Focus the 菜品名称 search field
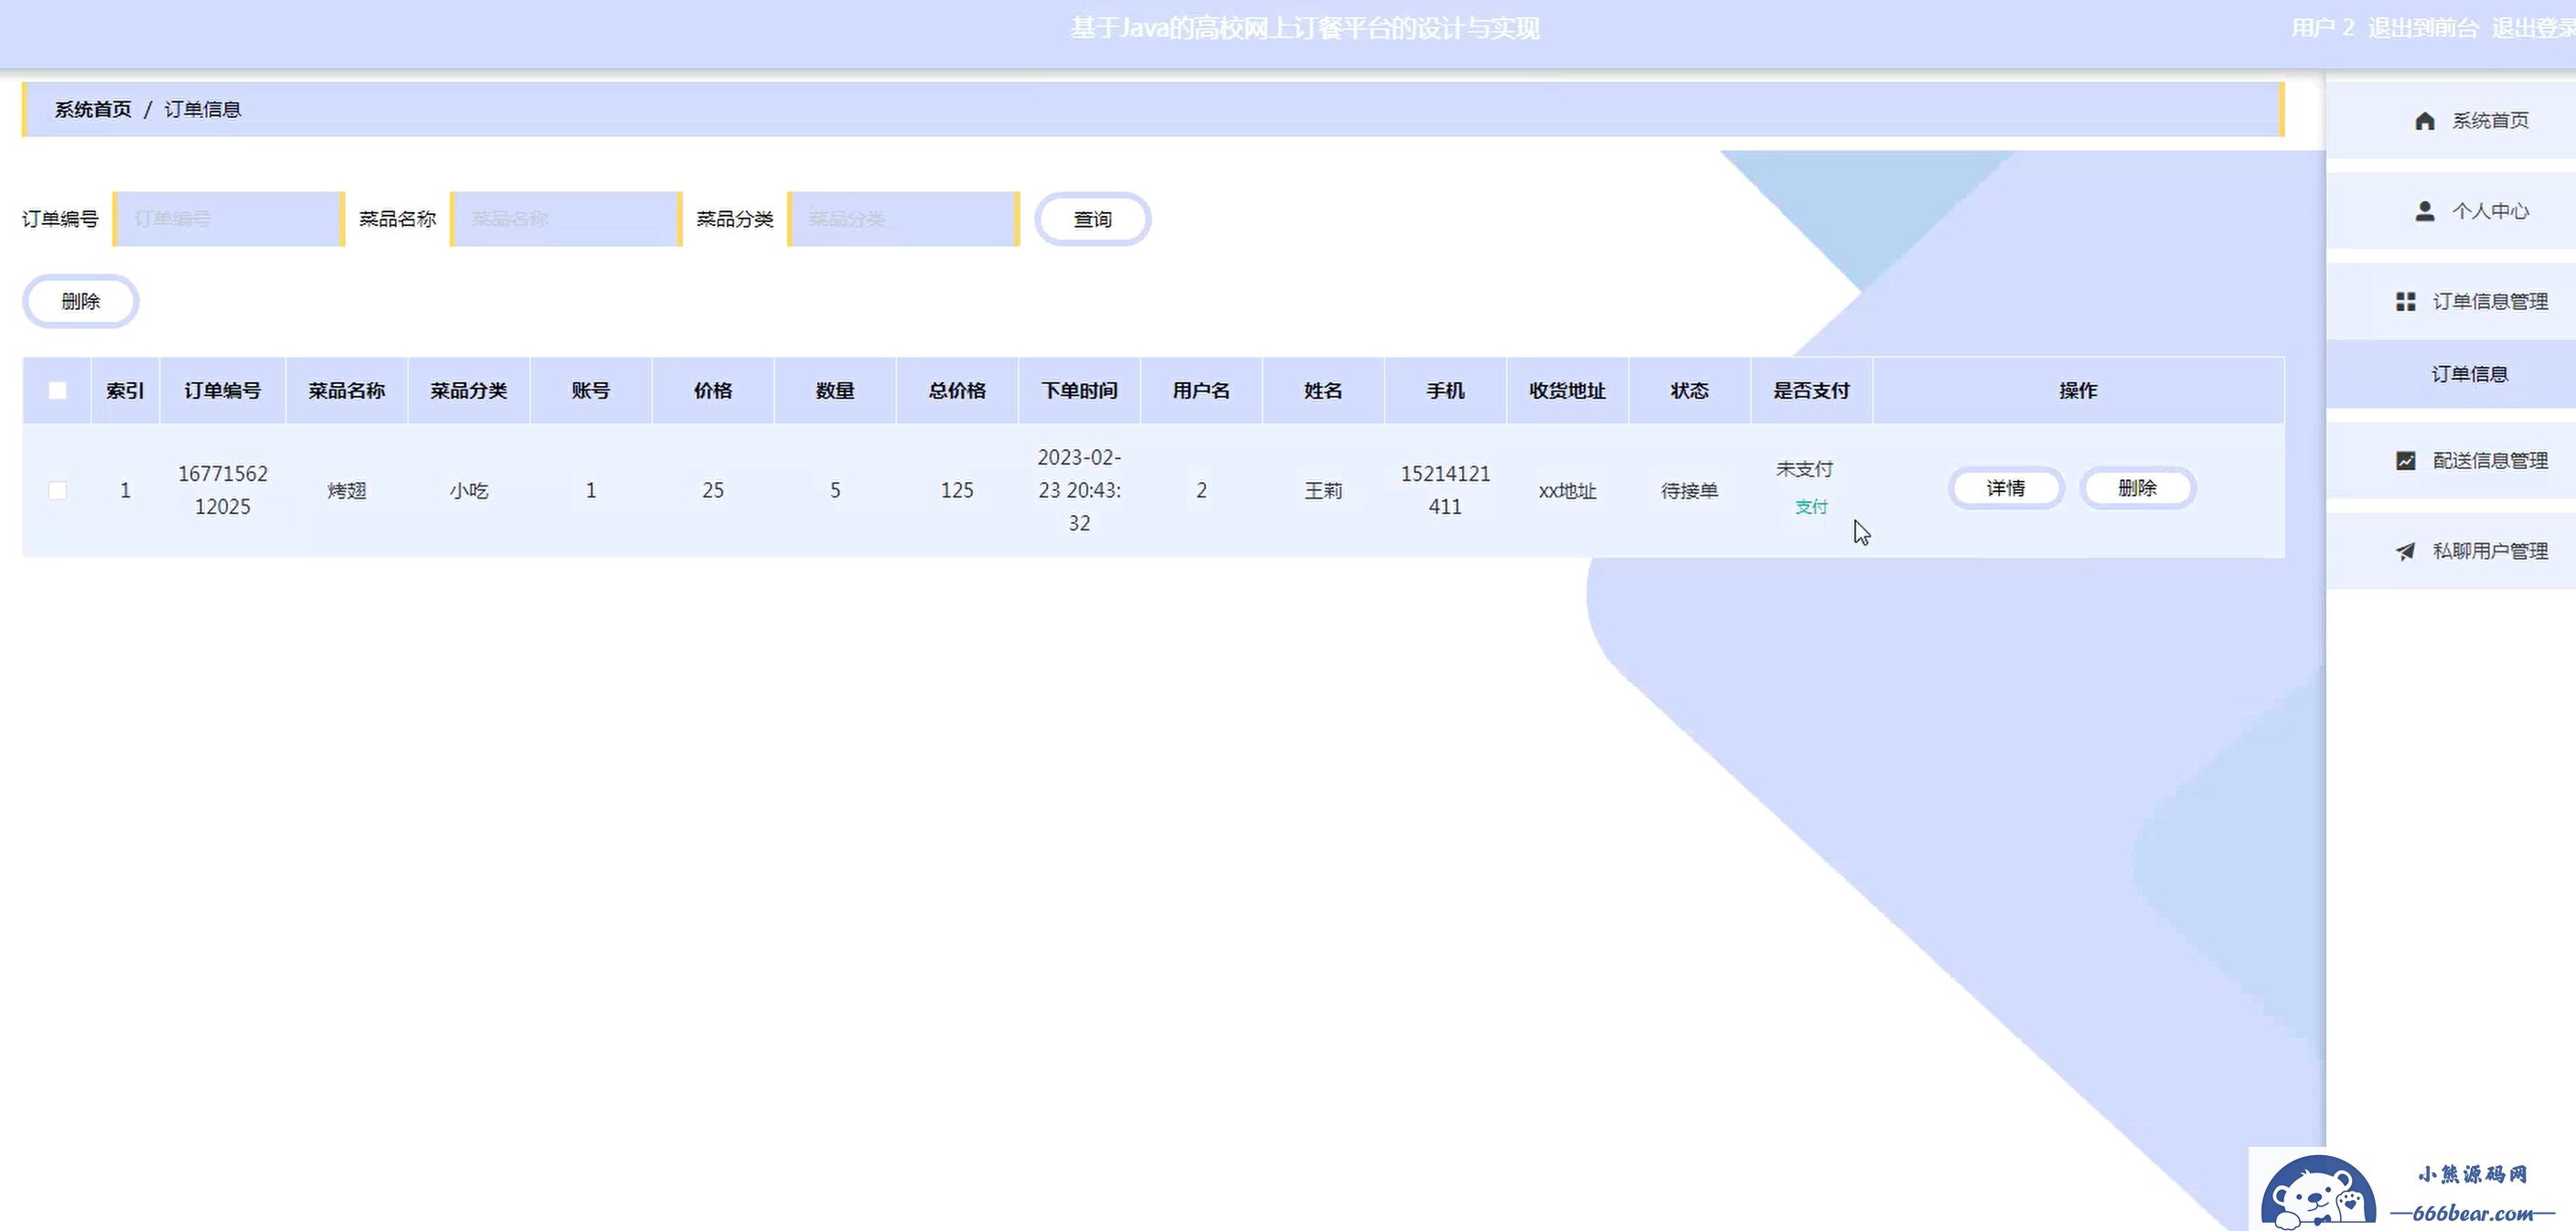 [x=566, y=219]
